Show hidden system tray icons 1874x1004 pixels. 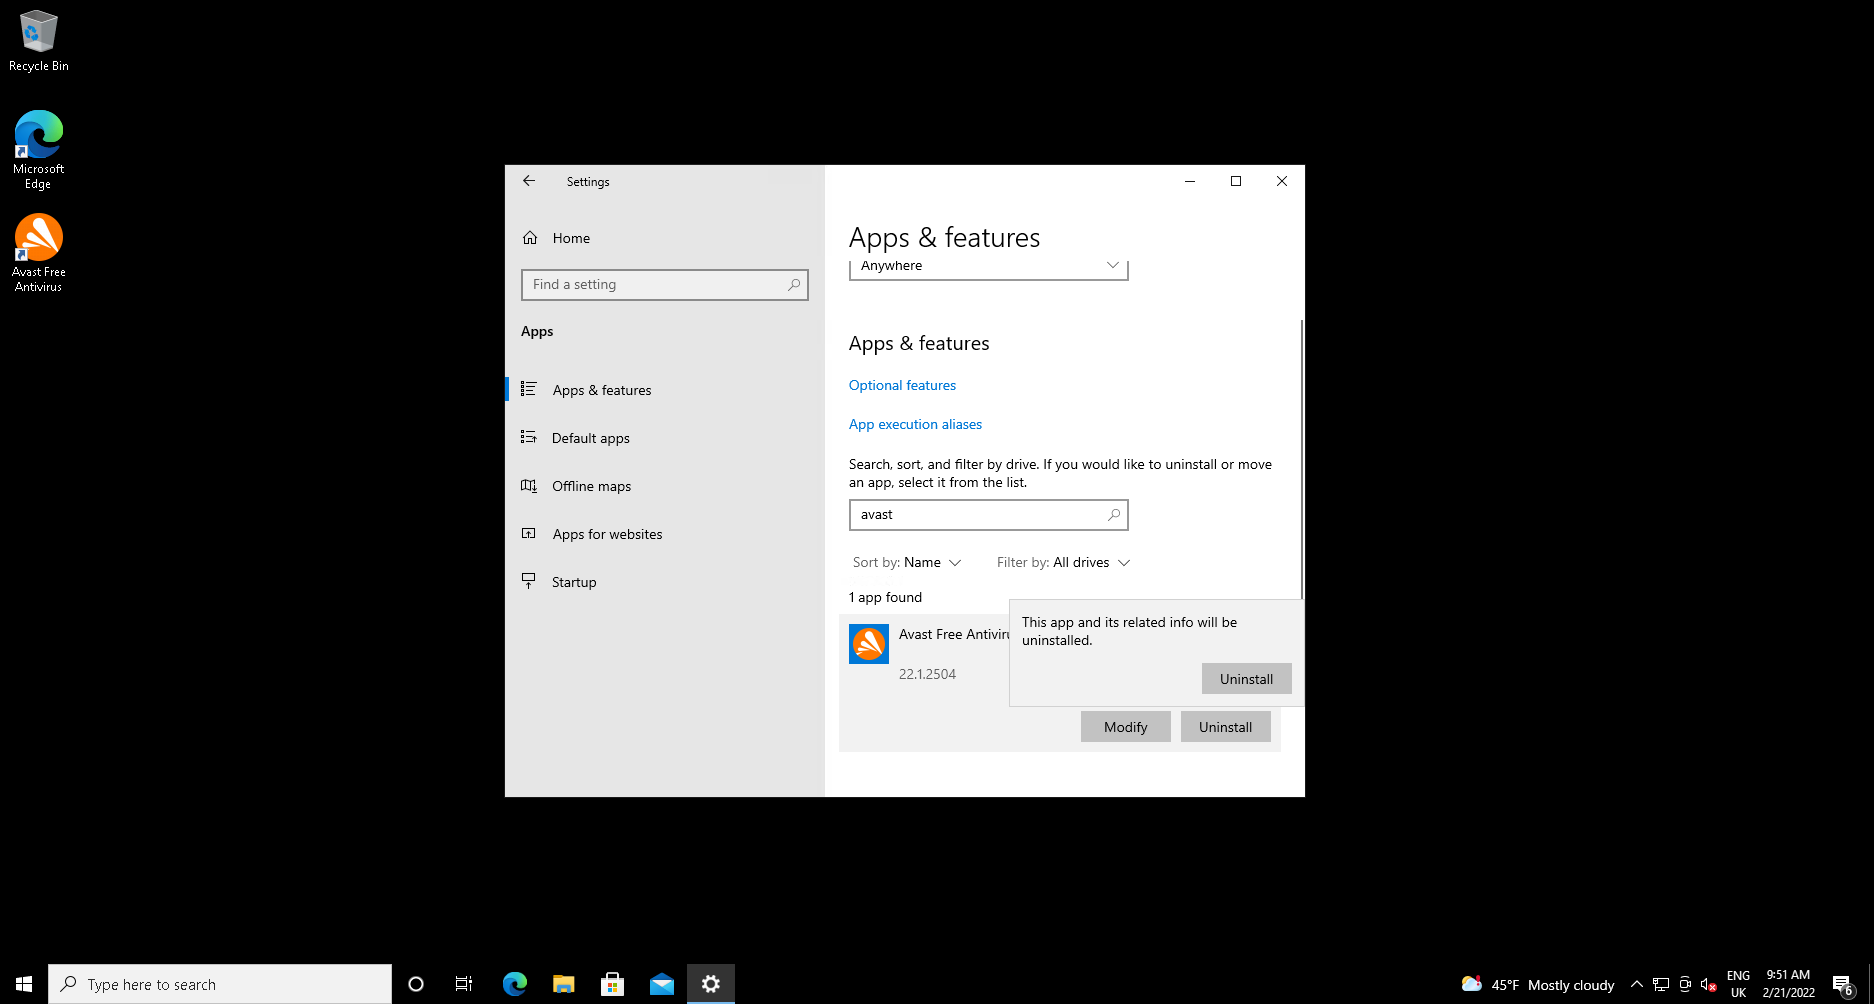(x=1637, y=984)
